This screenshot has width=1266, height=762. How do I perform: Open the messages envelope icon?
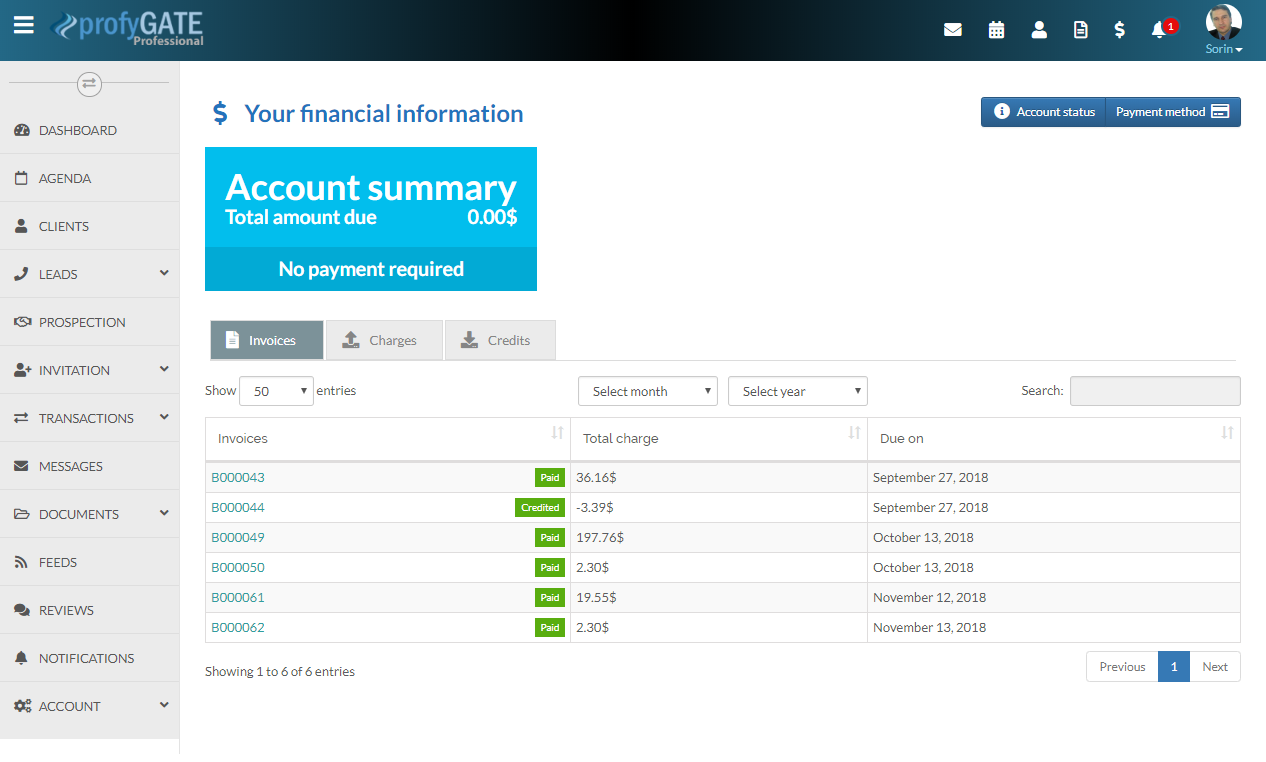[952, 29]
